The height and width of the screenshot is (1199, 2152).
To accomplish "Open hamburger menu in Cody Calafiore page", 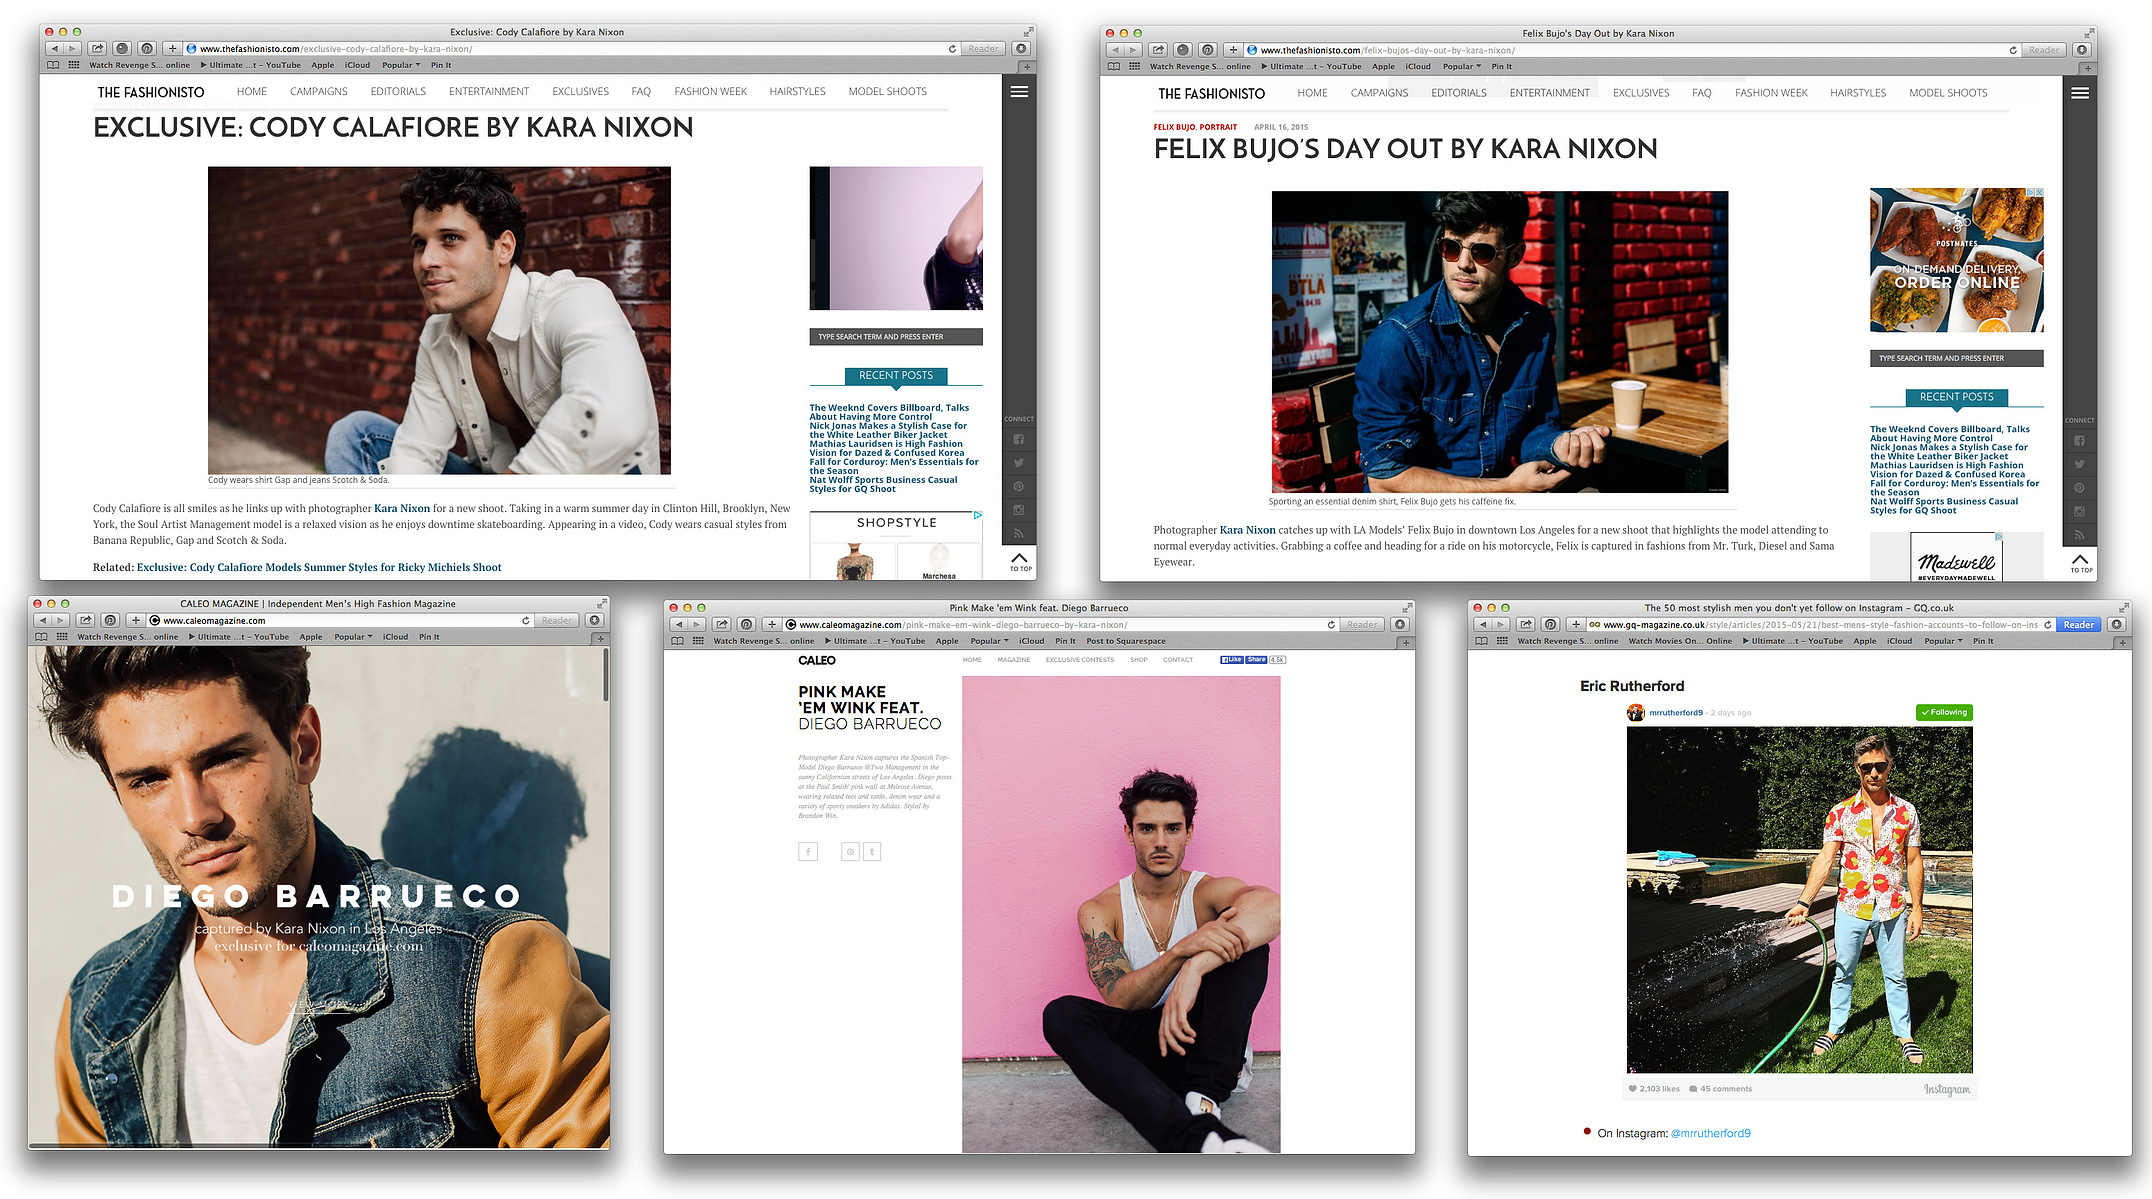I will tap(1019, 92).
